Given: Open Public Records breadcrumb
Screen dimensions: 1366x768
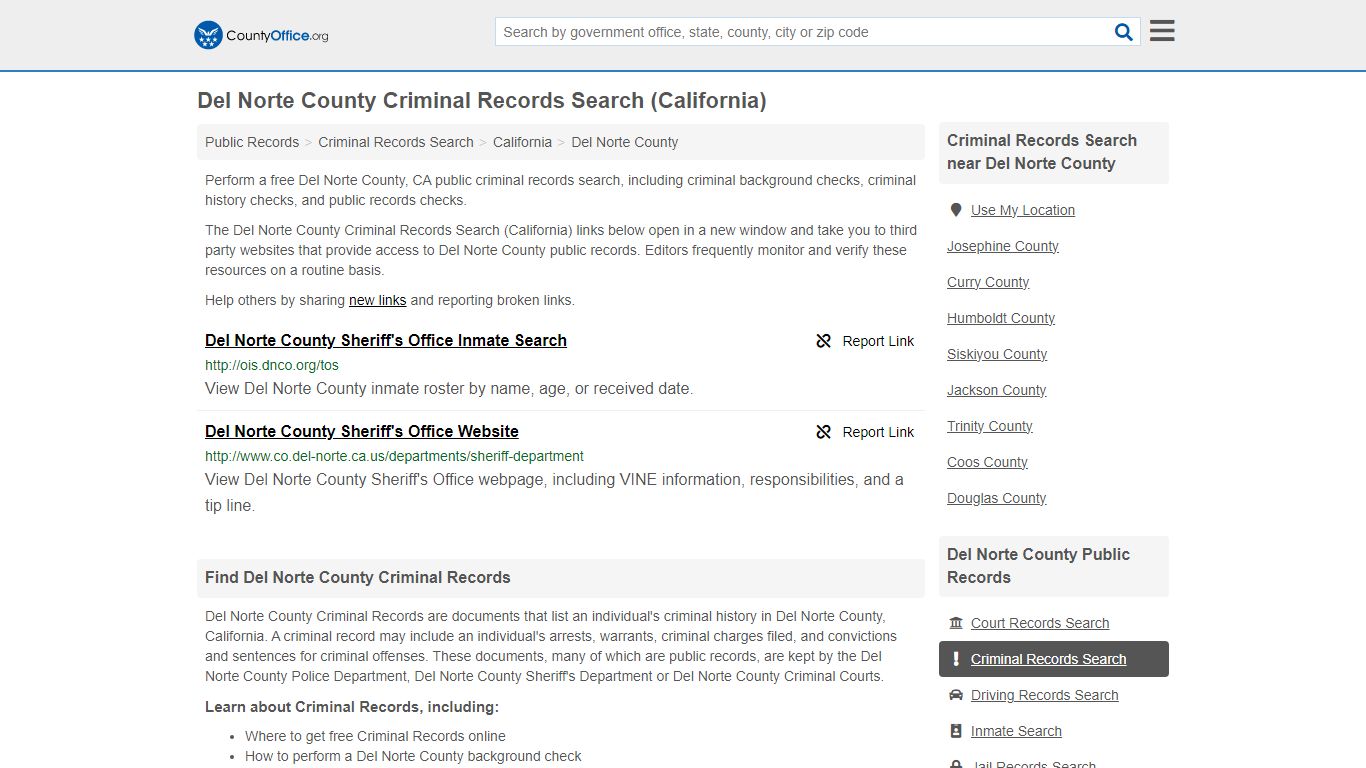Looking at the screenshot, I should (252, 142).
